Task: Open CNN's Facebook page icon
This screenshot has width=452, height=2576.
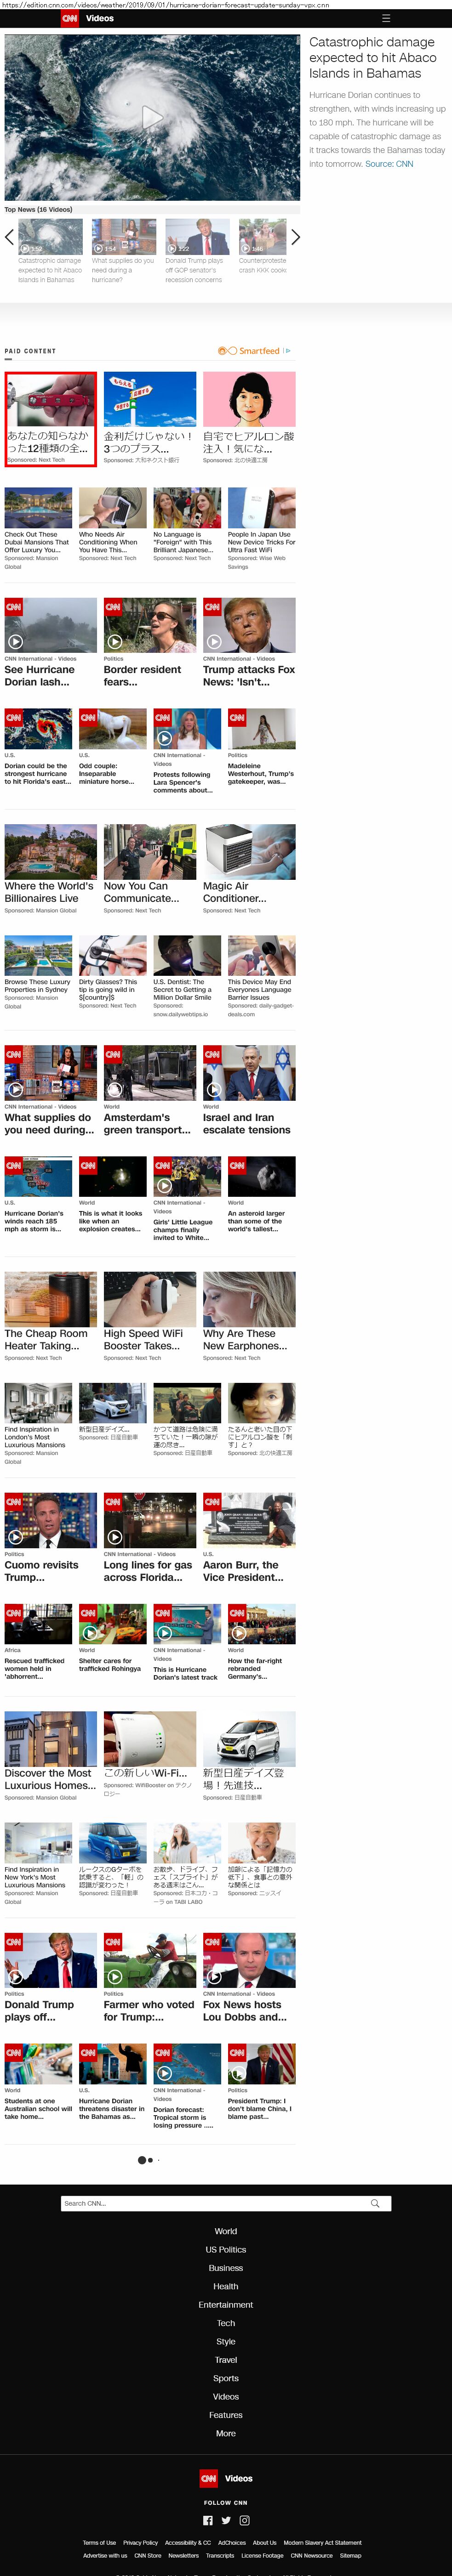Action: [208, 2520]
